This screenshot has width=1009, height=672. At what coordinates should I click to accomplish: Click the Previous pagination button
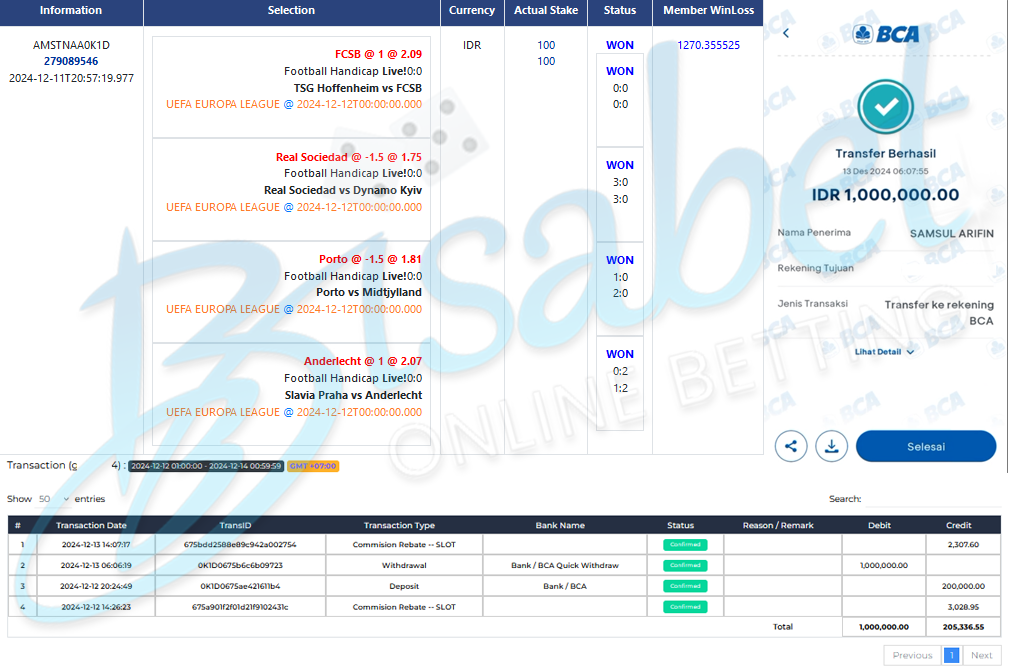pos(912,655)
